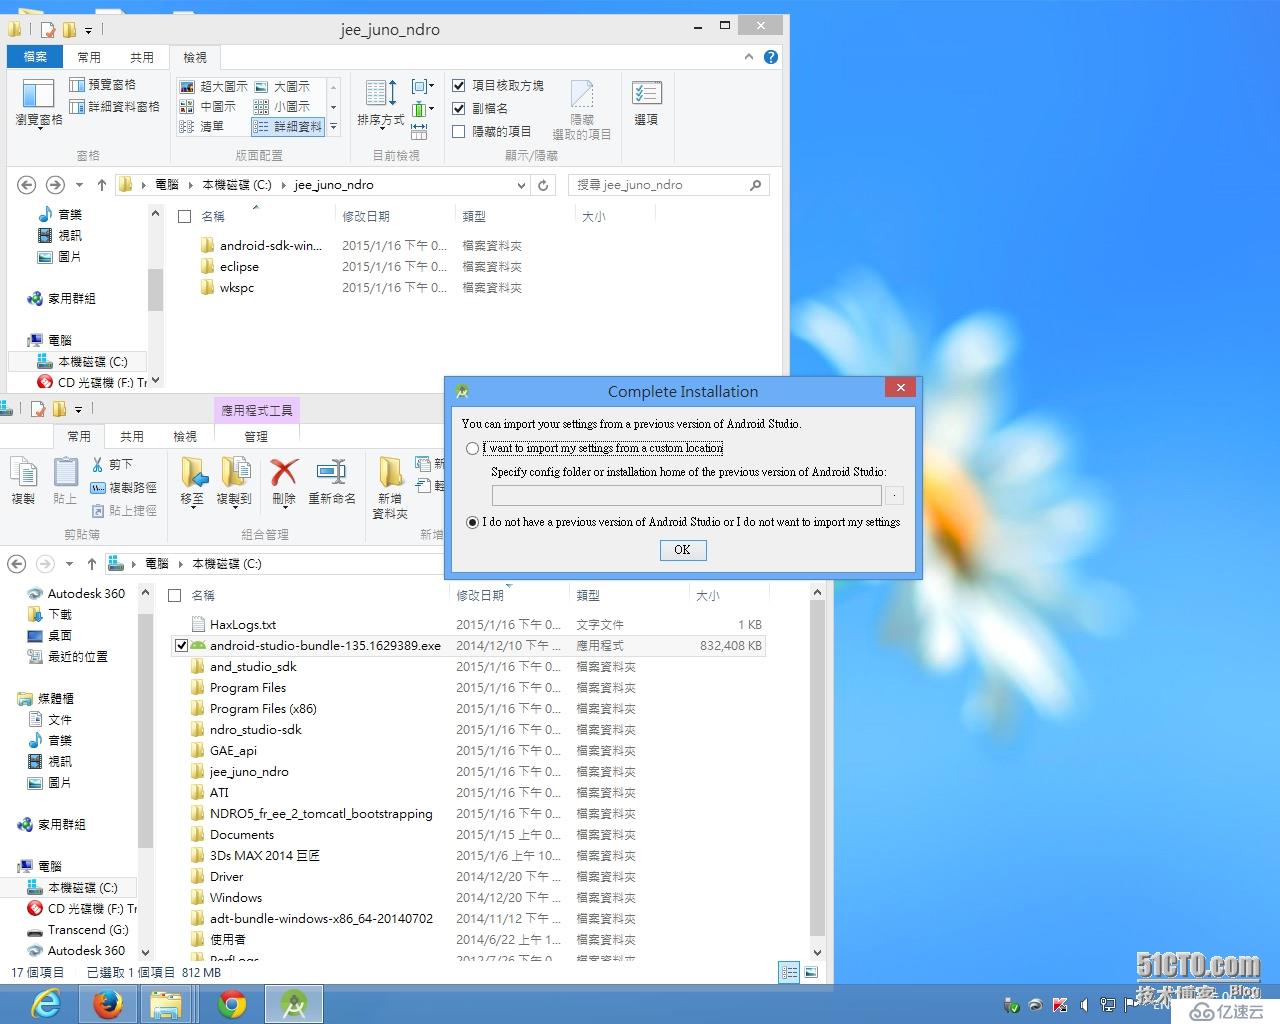The image size is (1280, 1024).
Task: Click refresh button beside jee_juno_ndro address bar
Action: click(x=543, y=185)
